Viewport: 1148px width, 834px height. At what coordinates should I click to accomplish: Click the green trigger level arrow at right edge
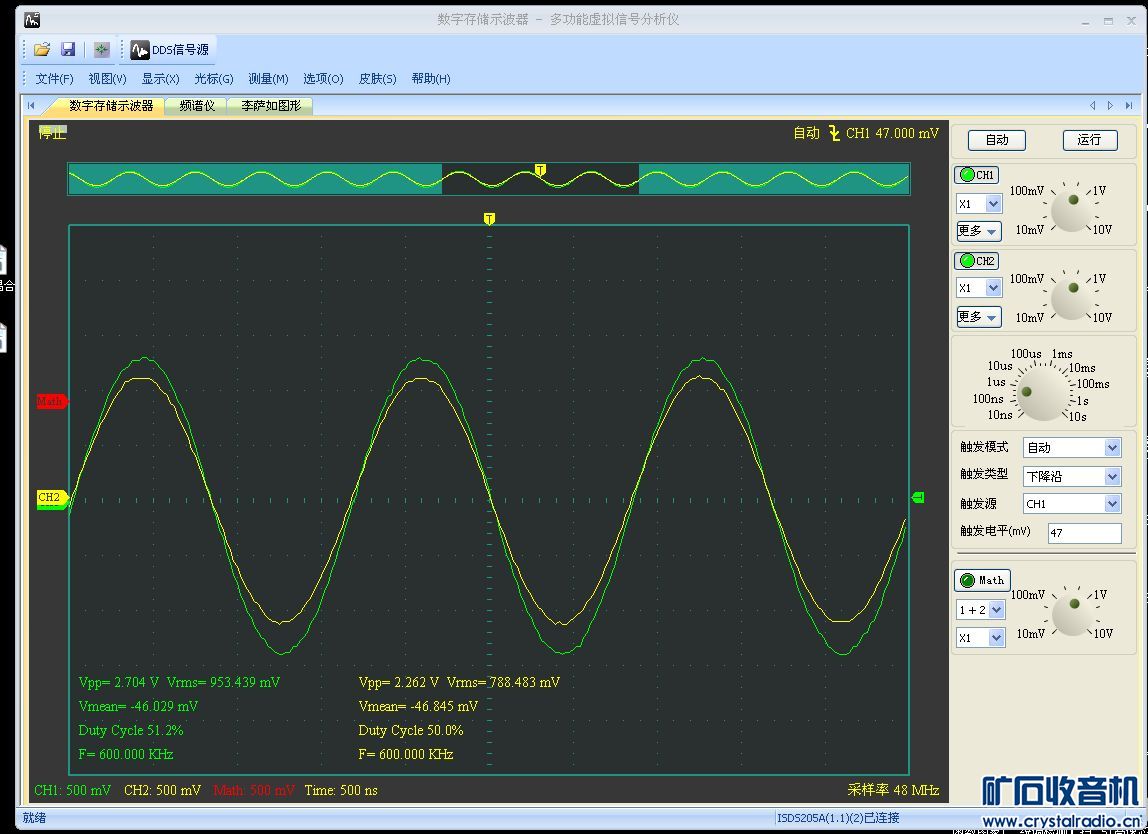pyautogui.click(x=917, y=497)
